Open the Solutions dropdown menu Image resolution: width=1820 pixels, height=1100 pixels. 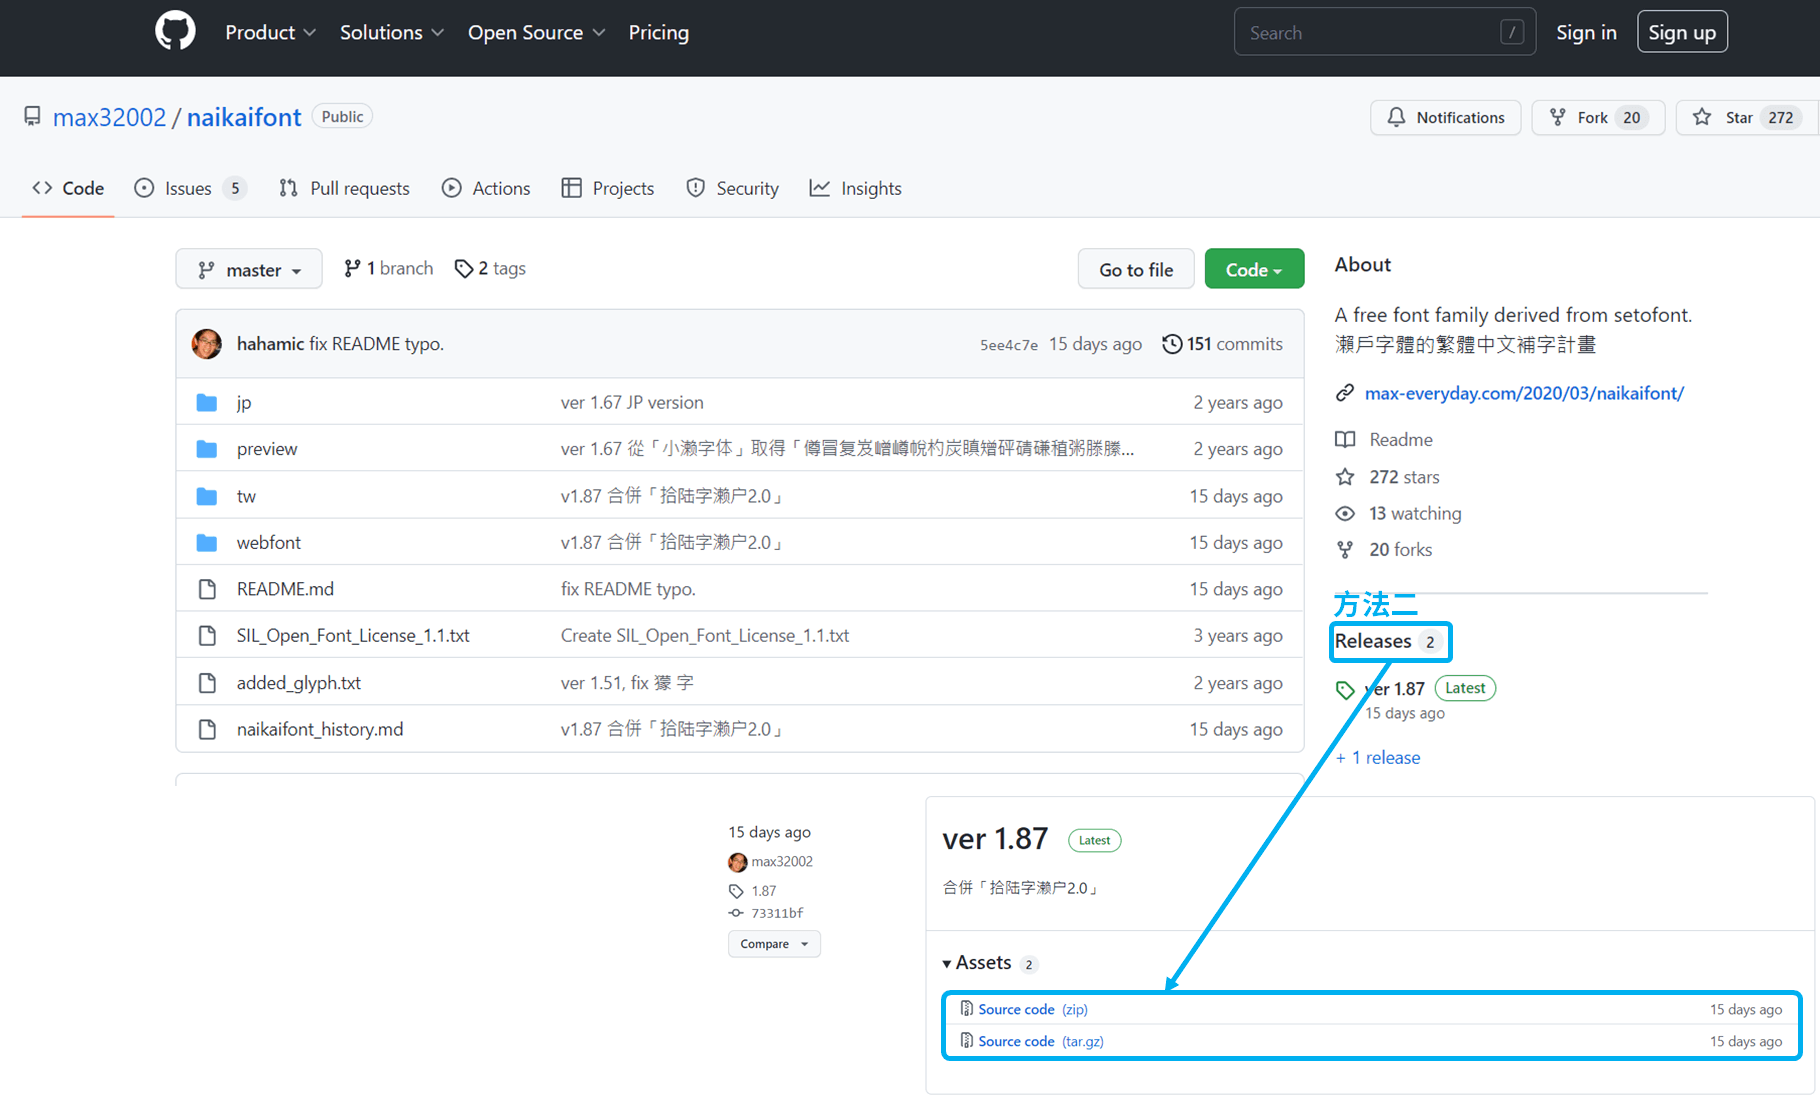[391, 33]
